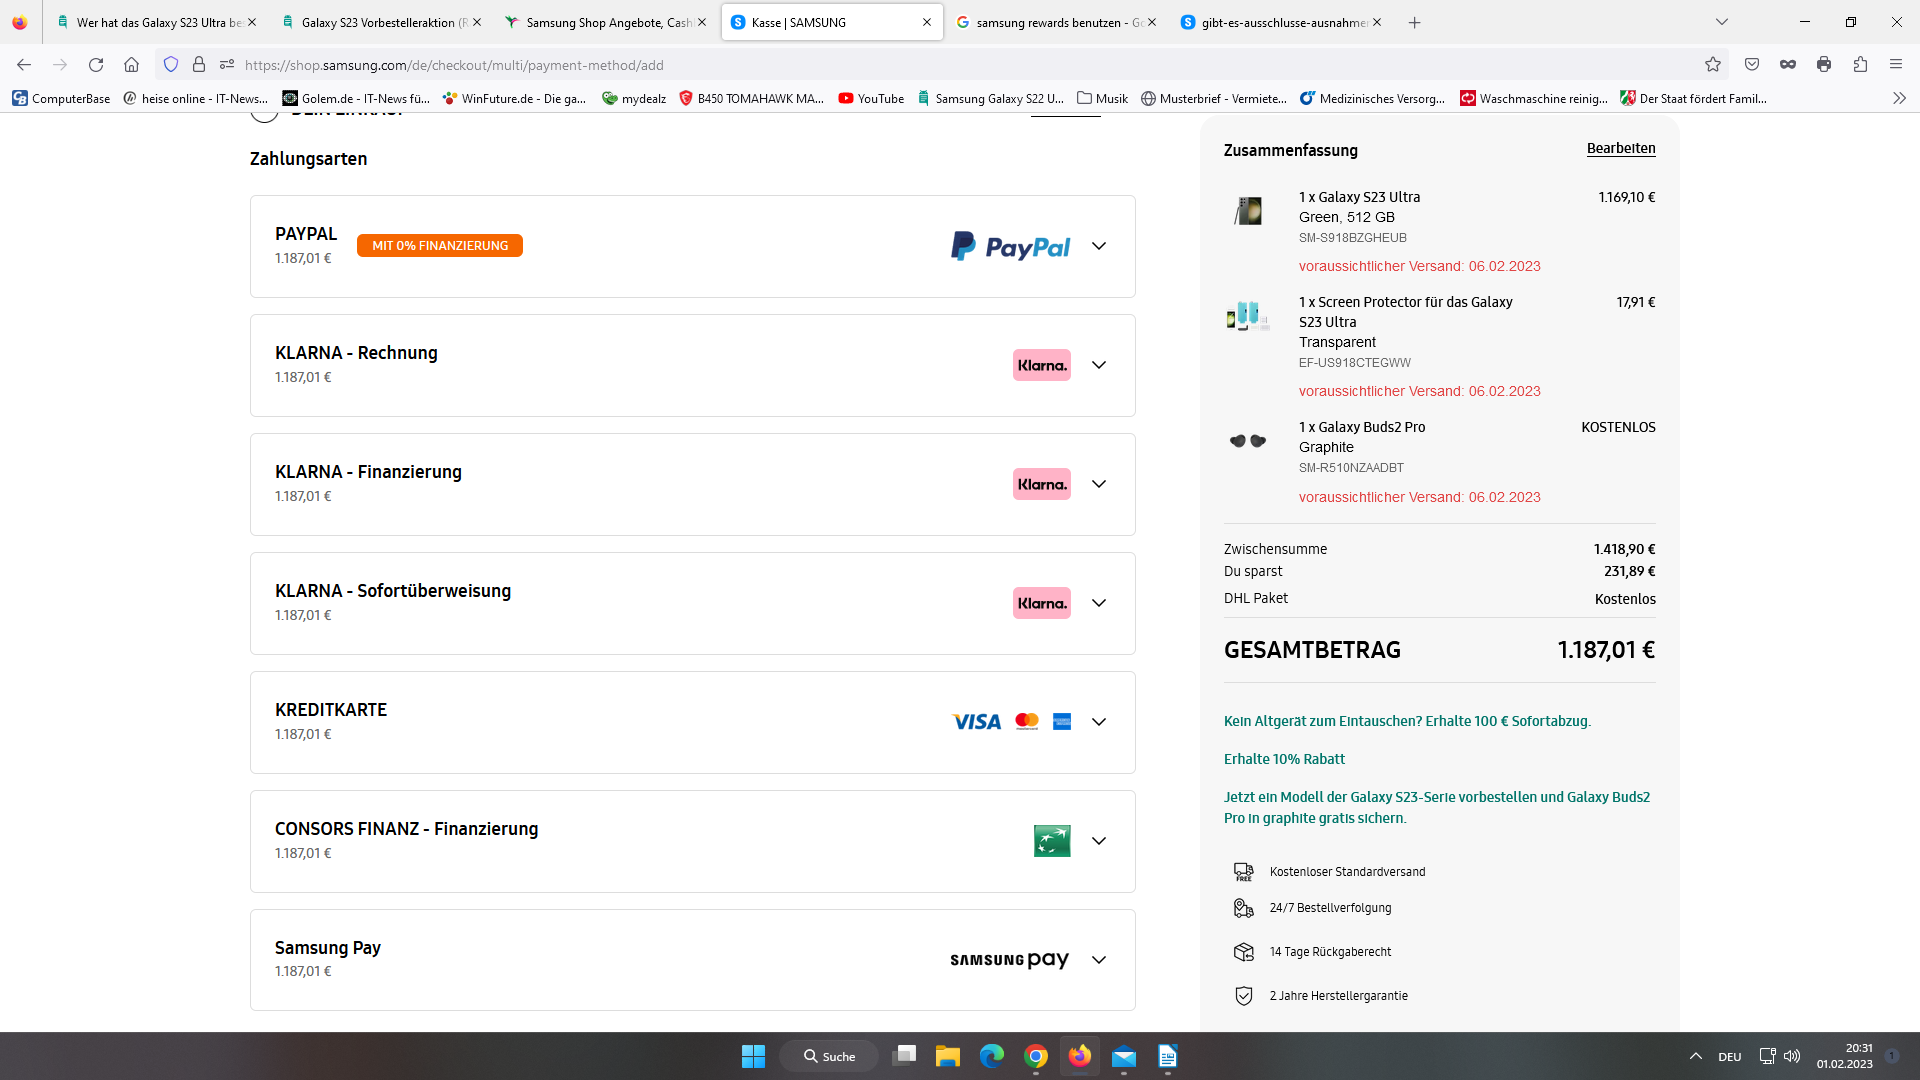Open the mydealz bookmark

click(634, 98)
